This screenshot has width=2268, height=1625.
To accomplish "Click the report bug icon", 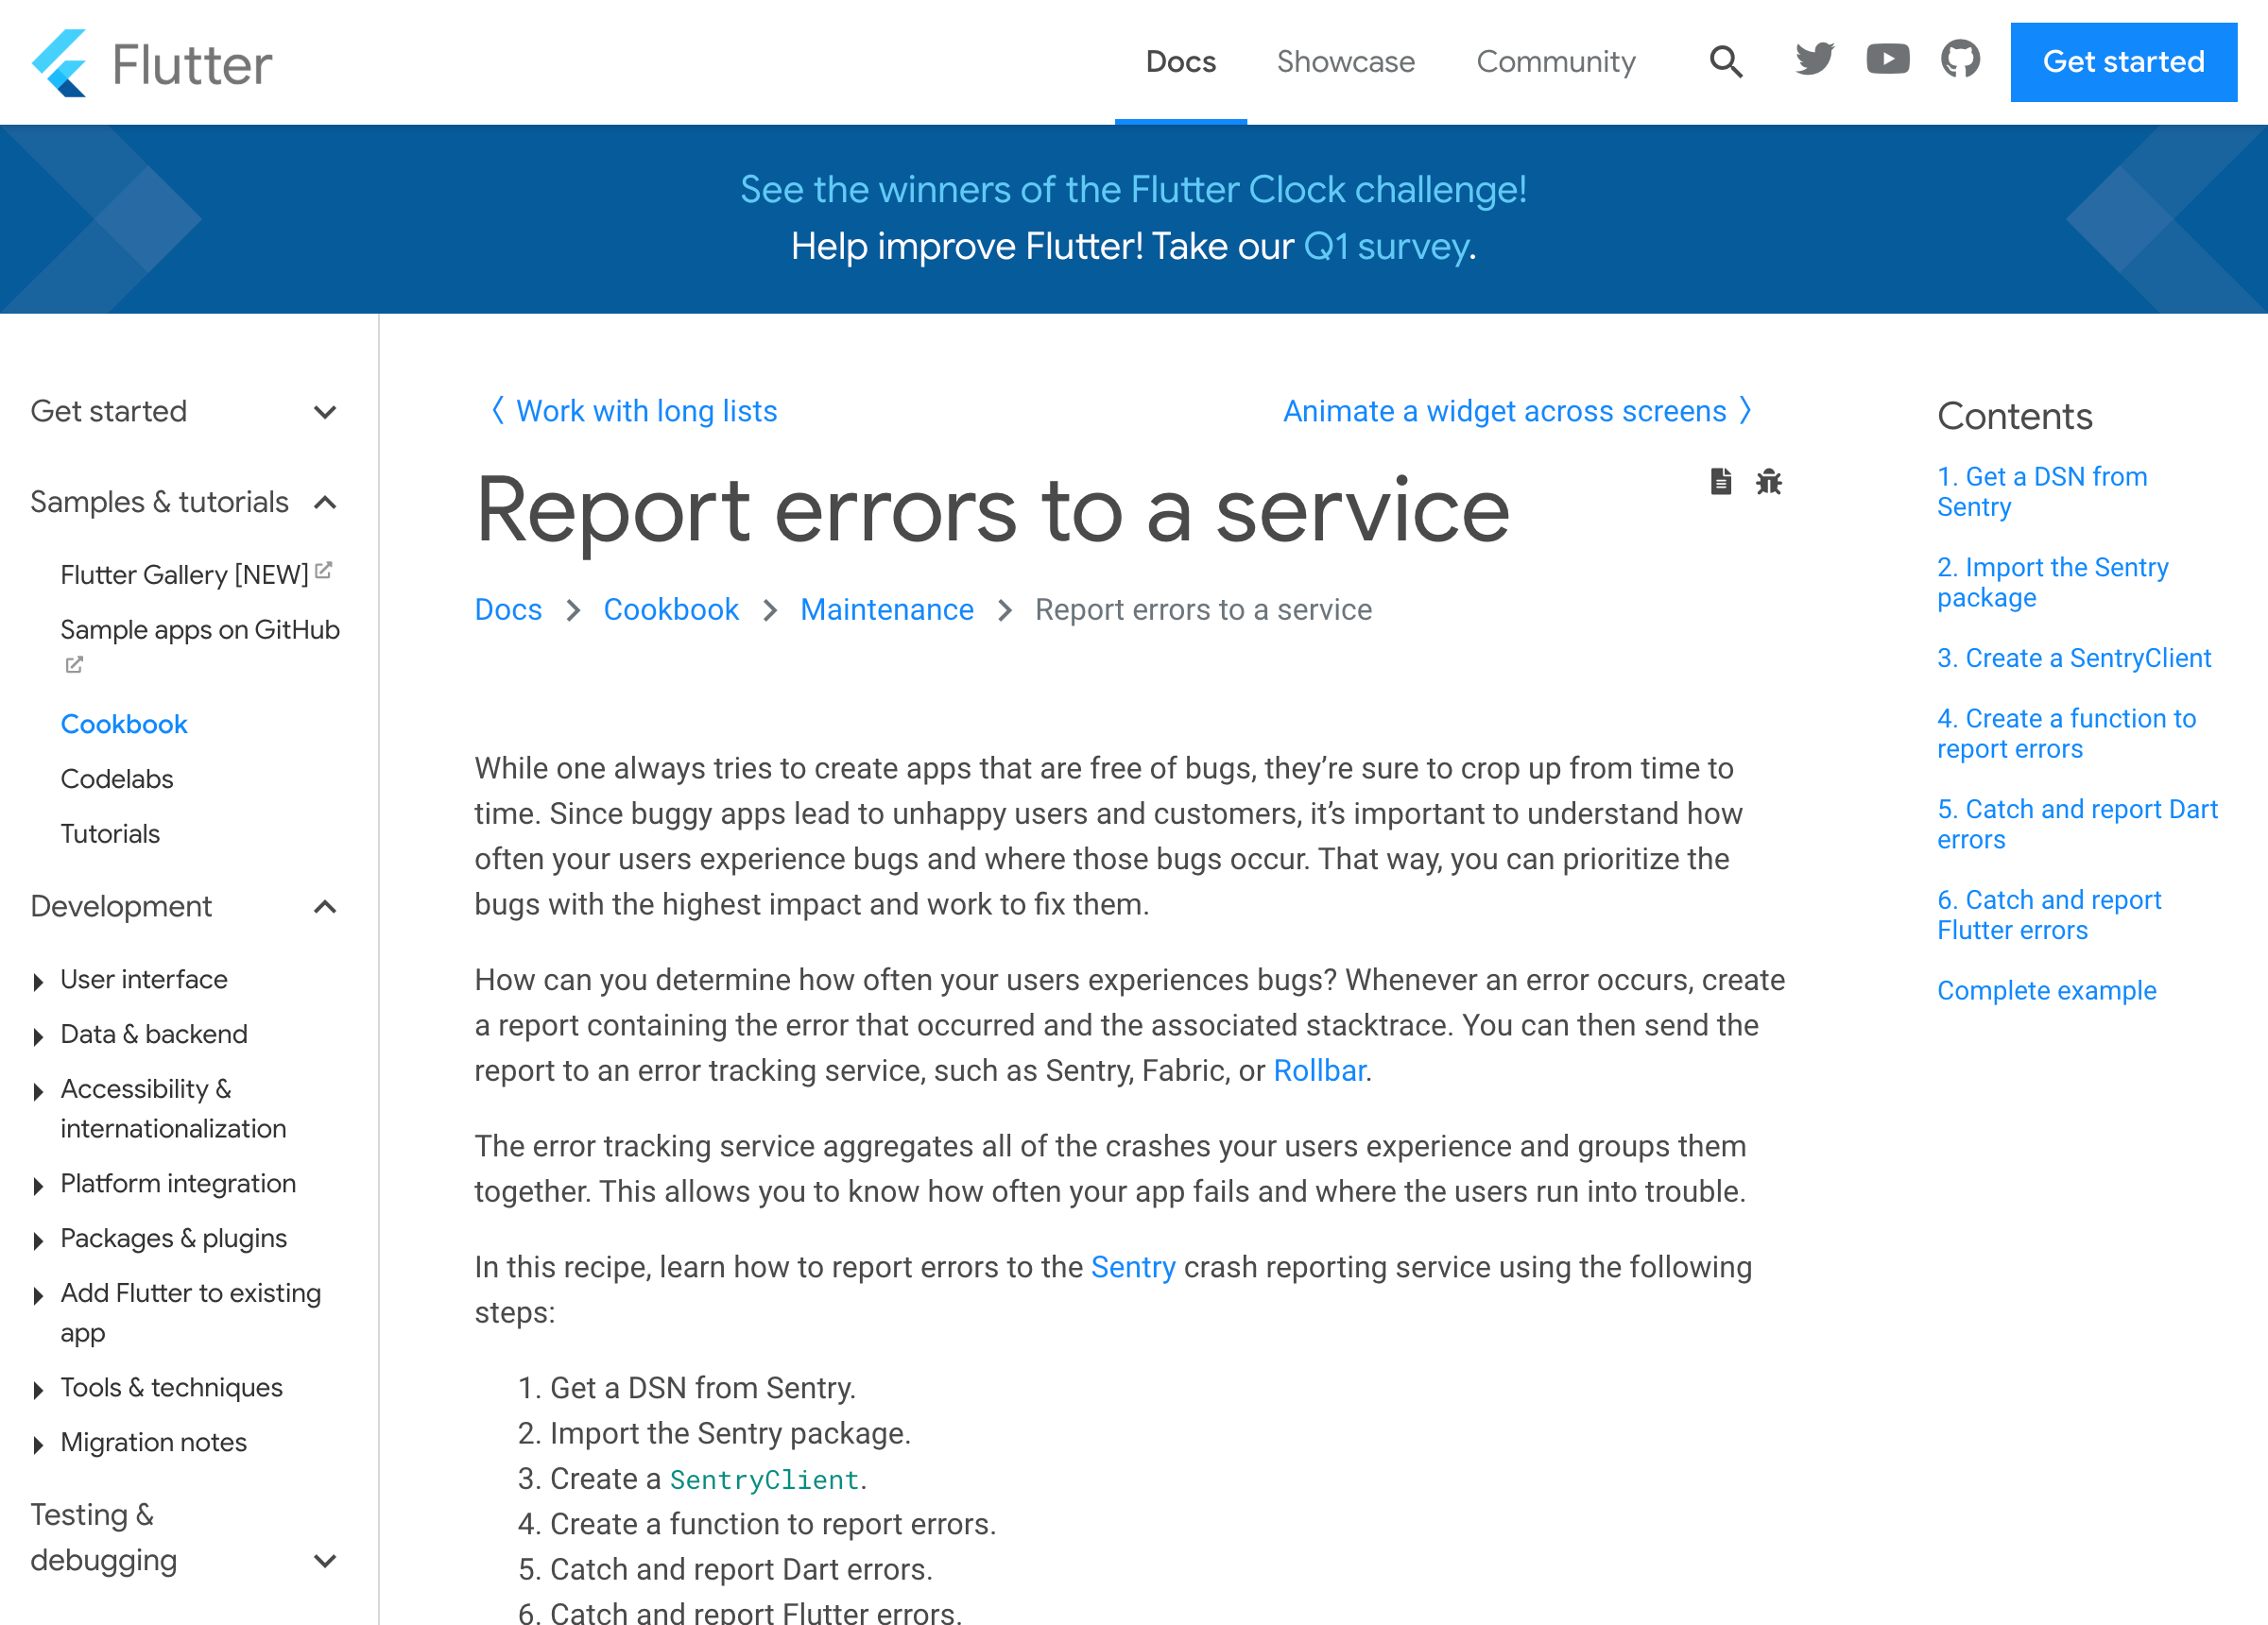I will [1768, 482].
